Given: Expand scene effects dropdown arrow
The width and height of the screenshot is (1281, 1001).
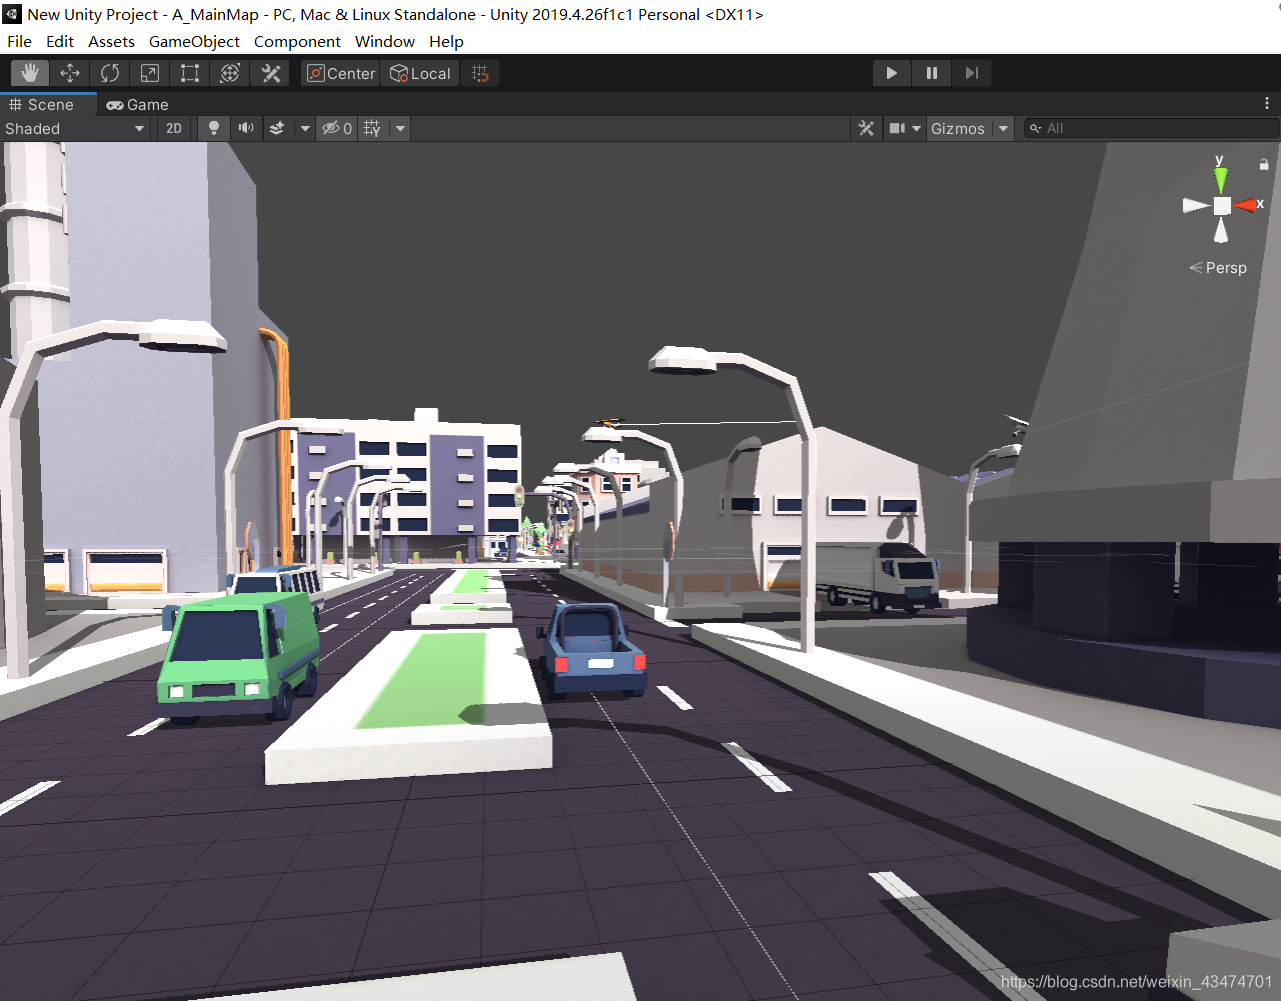Looking at the screenshot, I should (305, 128).
